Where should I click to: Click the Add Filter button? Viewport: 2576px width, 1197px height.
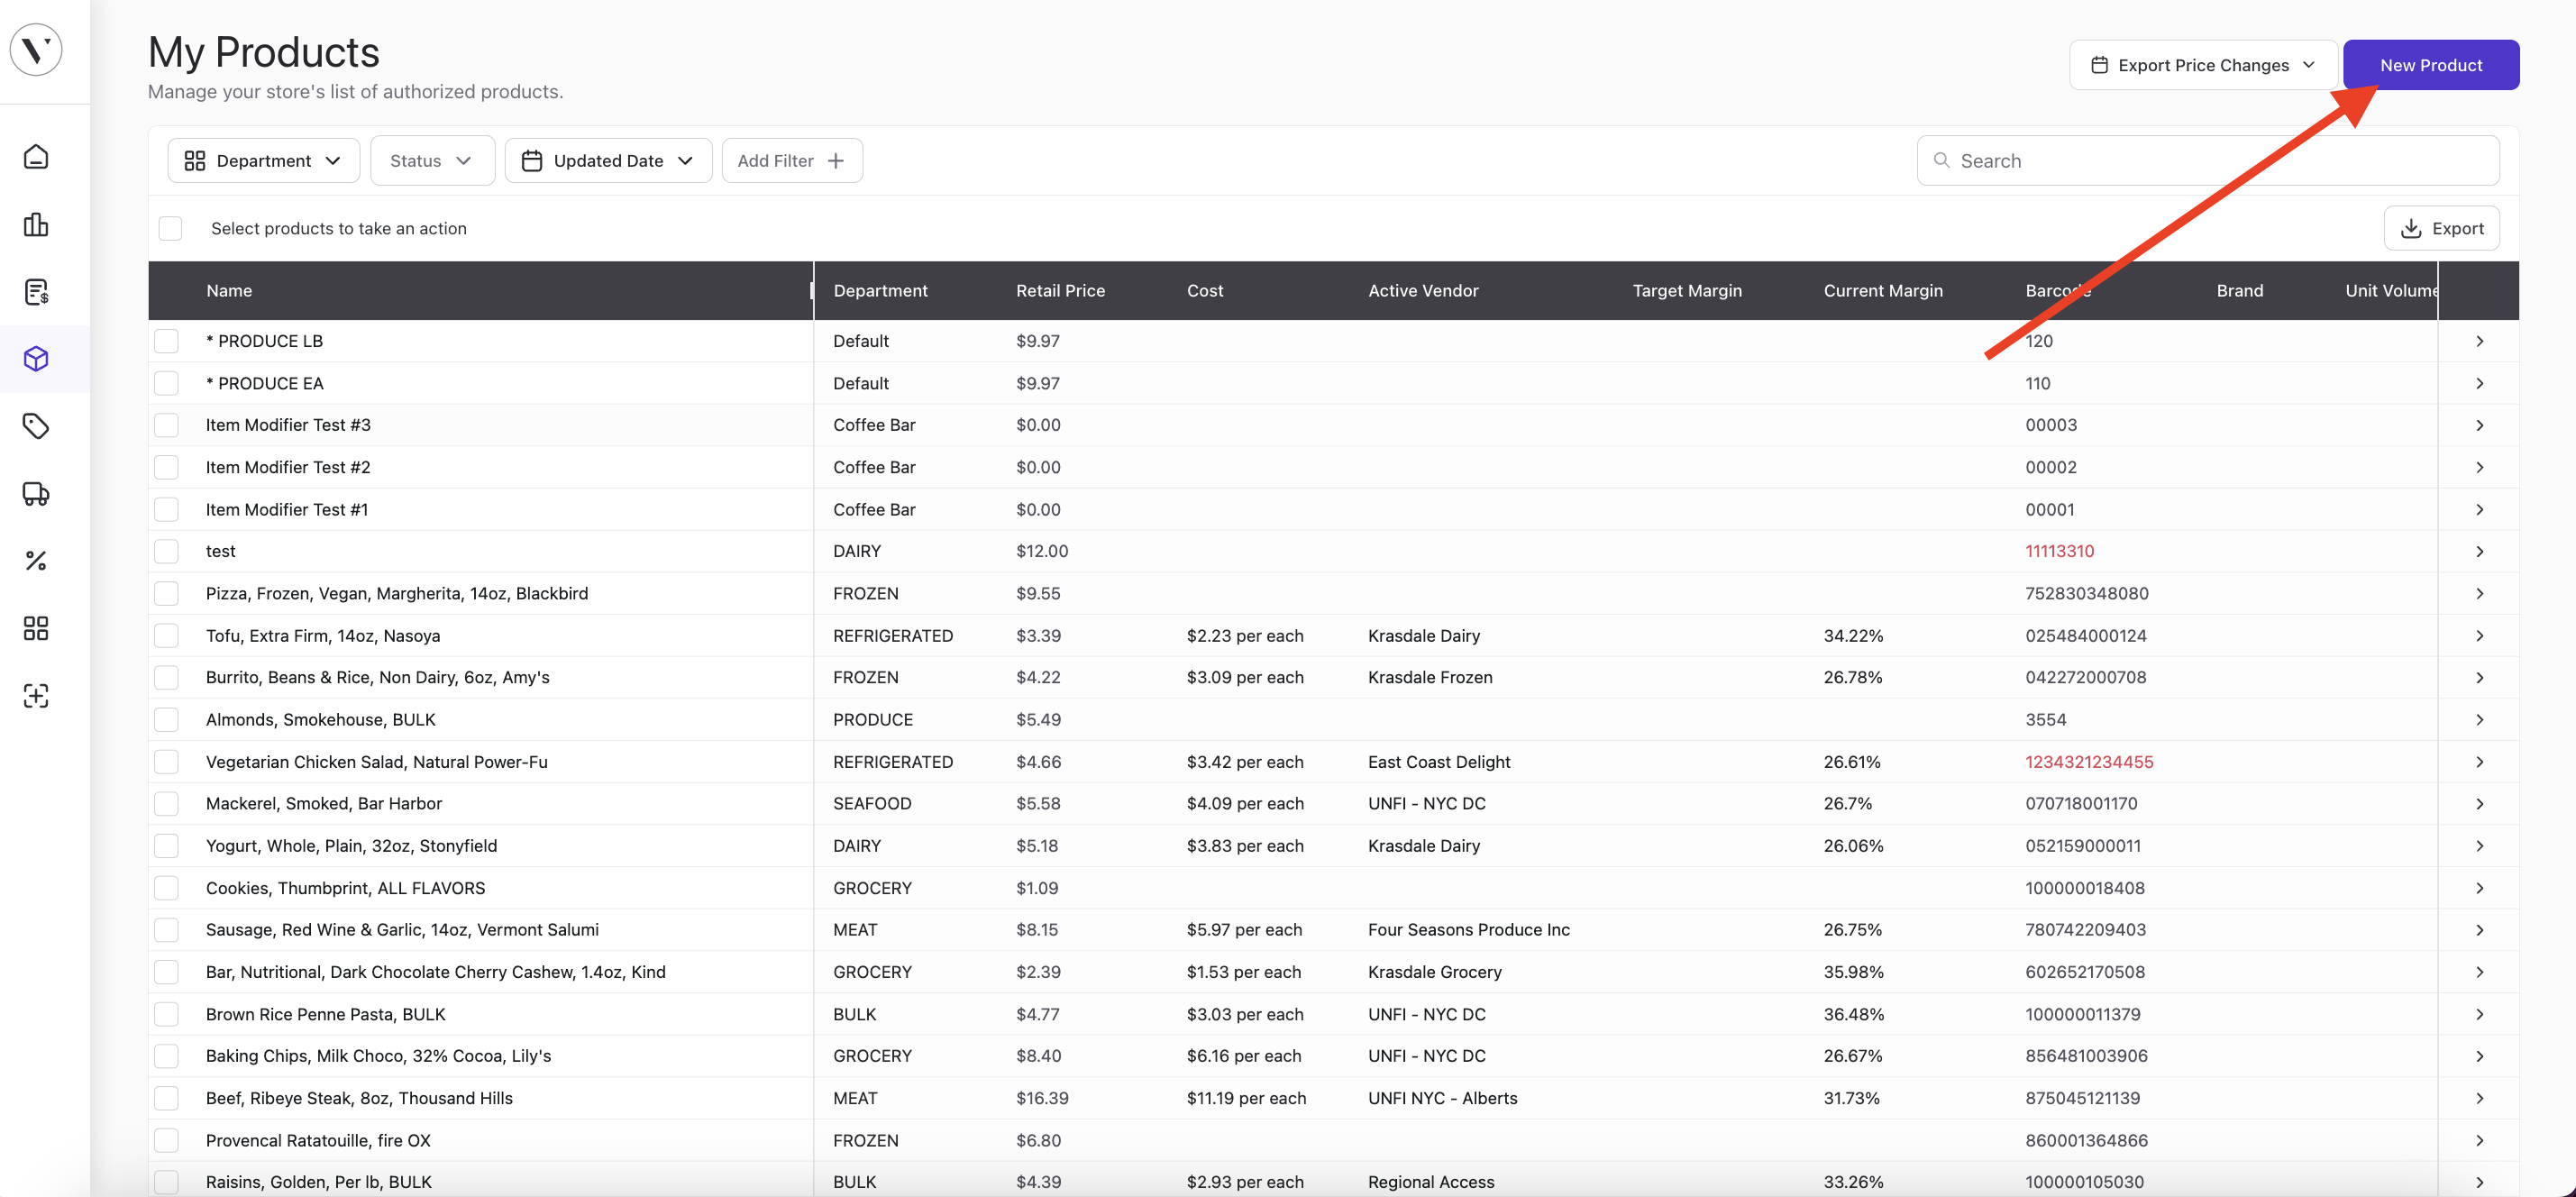[x=792, y=161]
